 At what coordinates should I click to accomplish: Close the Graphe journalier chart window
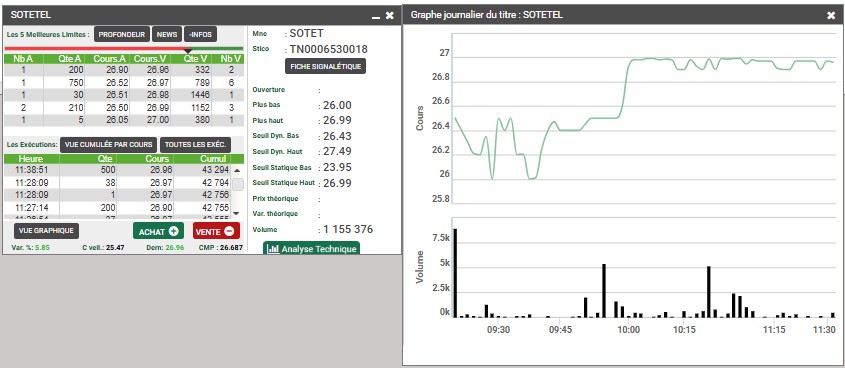(x=831, y=16)
